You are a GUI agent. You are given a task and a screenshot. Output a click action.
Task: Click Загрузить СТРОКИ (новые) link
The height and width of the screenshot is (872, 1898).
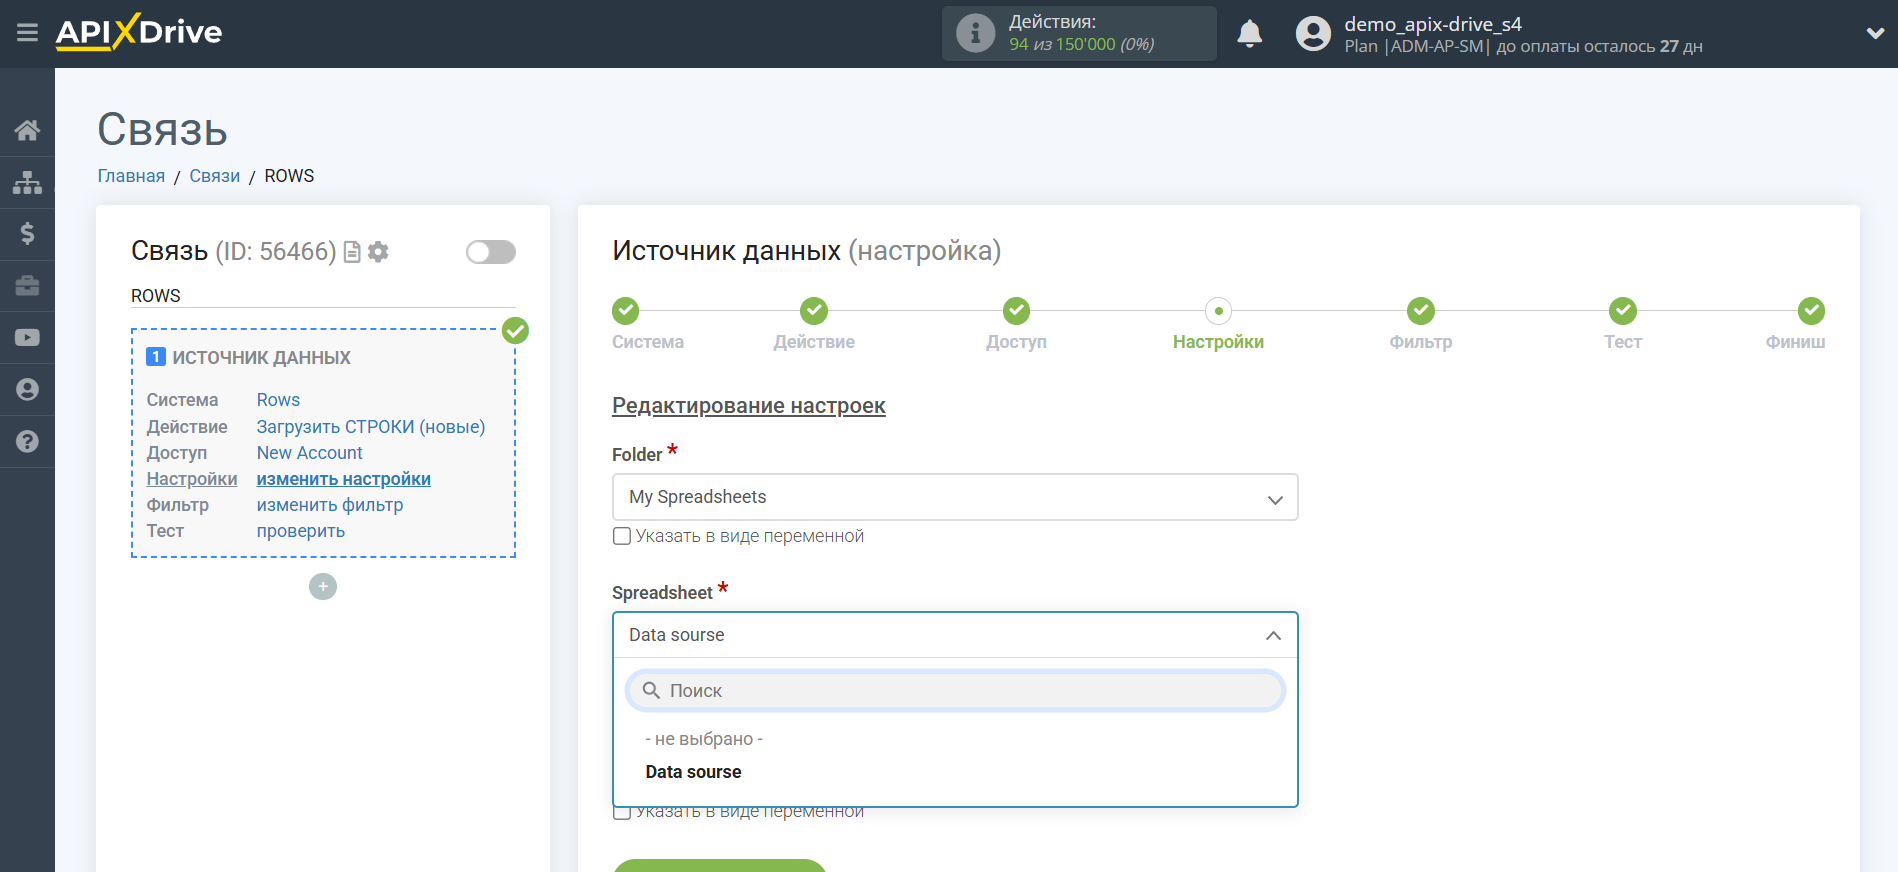[371, 427]
